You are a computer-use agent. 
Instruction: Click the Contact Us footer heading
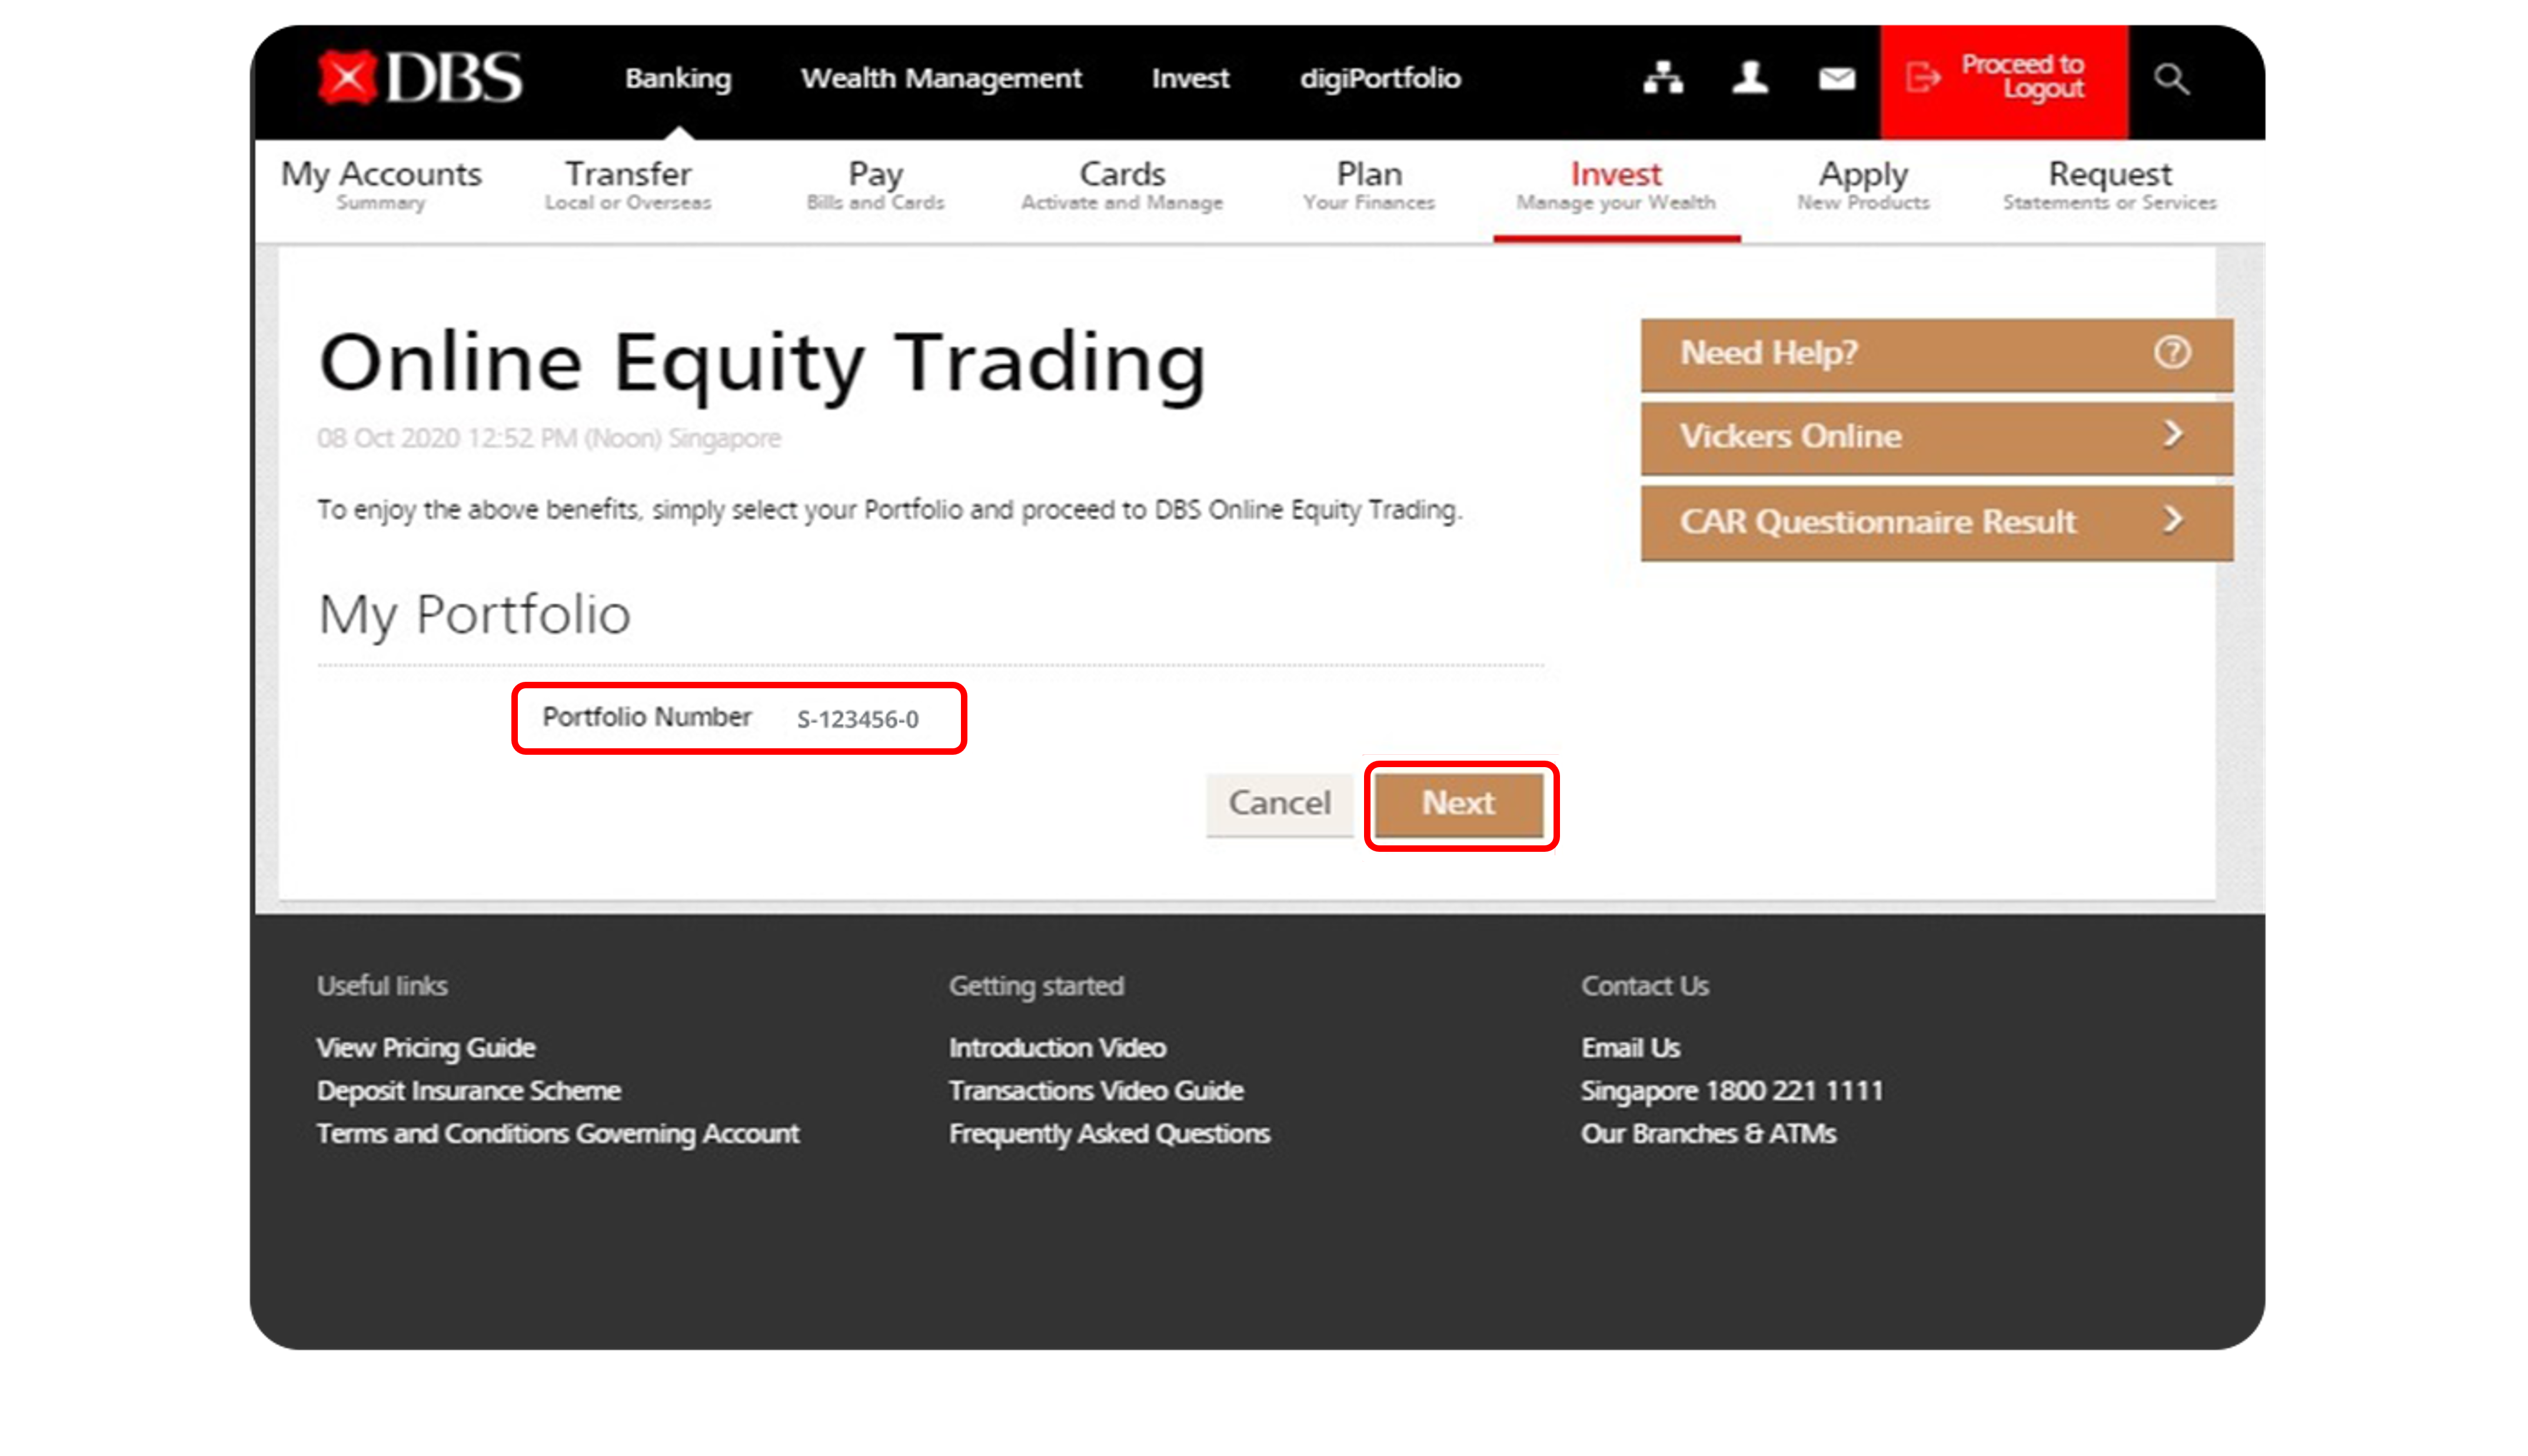tap(1644, 985)
